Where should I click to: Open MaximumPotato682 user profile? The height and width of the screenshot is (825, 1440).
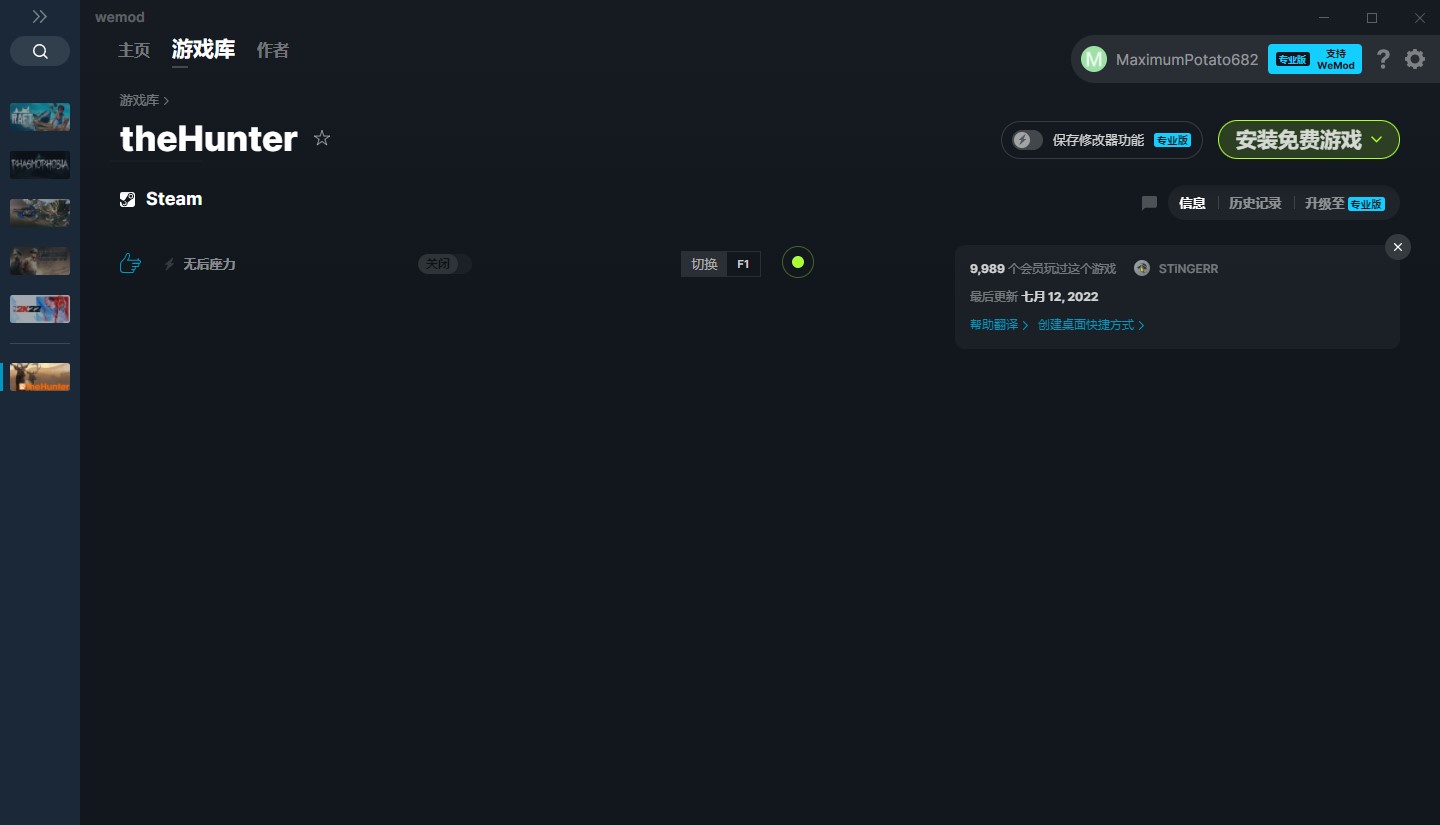point(1187,59)
